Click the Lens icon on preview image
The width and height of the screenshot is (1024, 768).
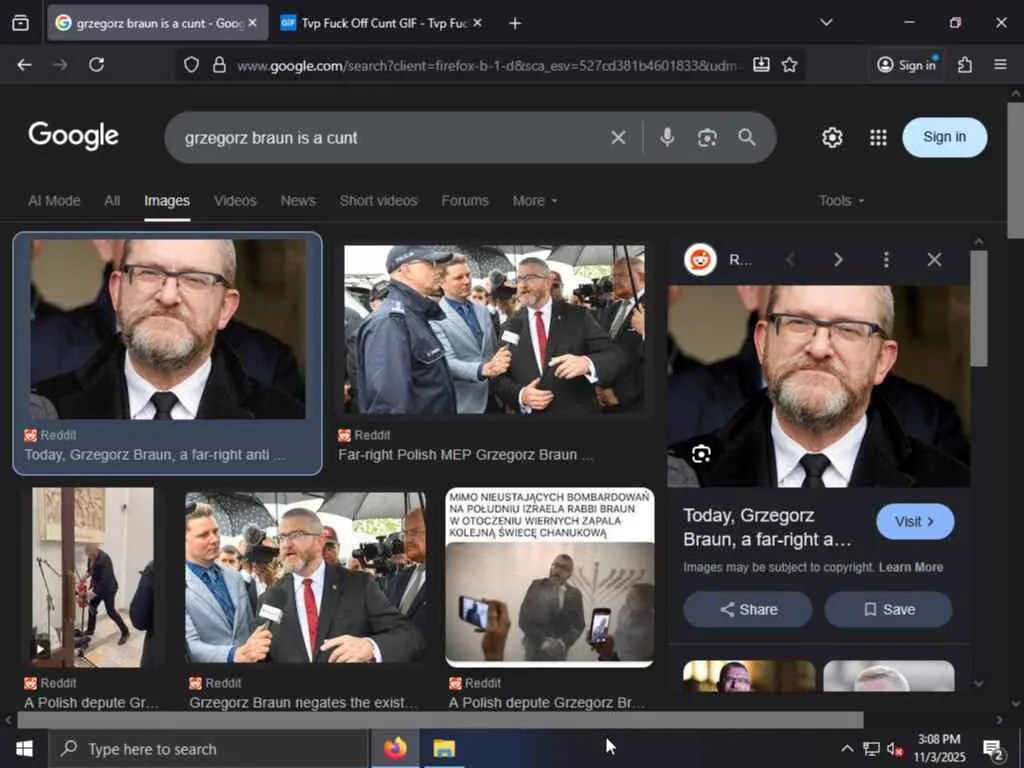701,454
